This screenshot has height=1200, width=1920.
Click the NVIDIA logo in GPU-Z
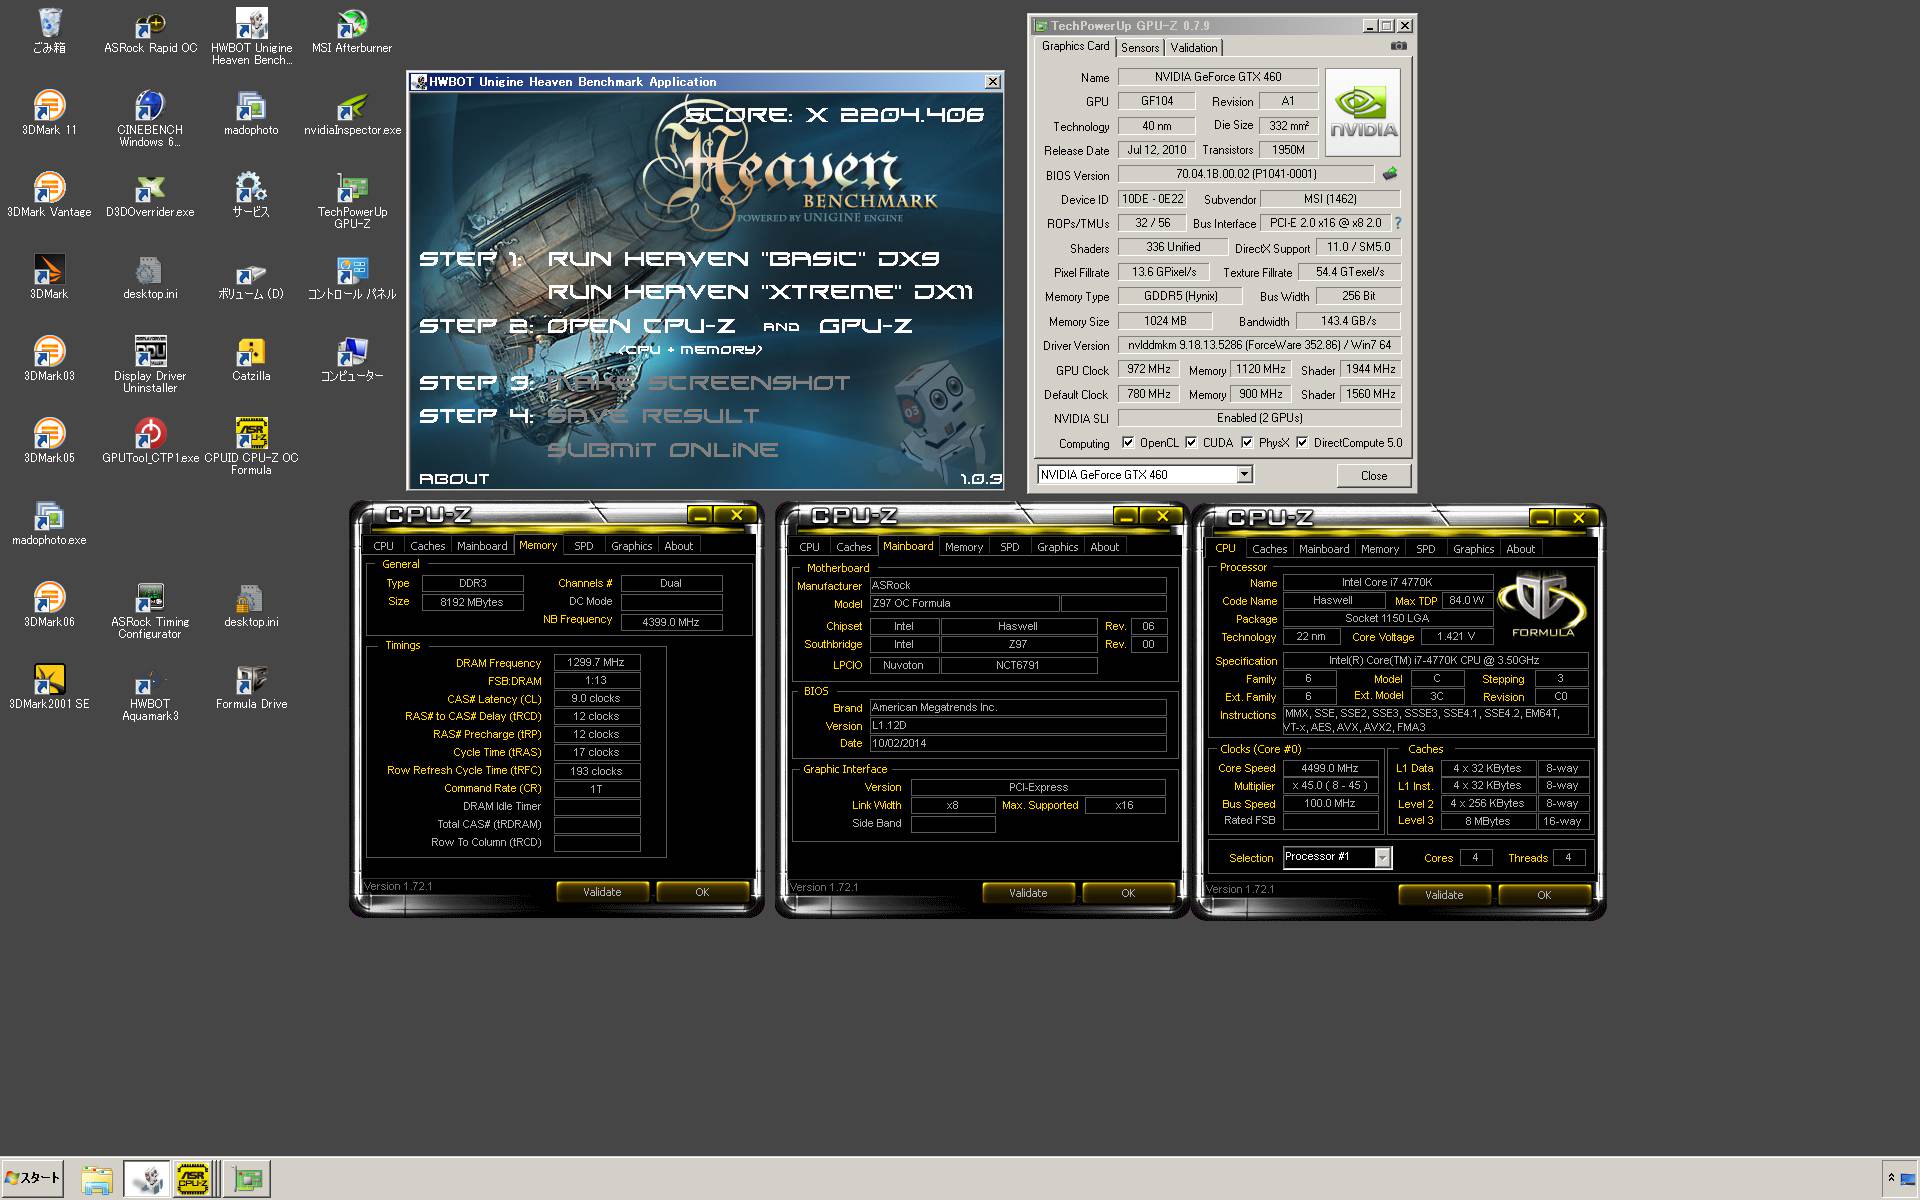click(x=1363, y=112)
